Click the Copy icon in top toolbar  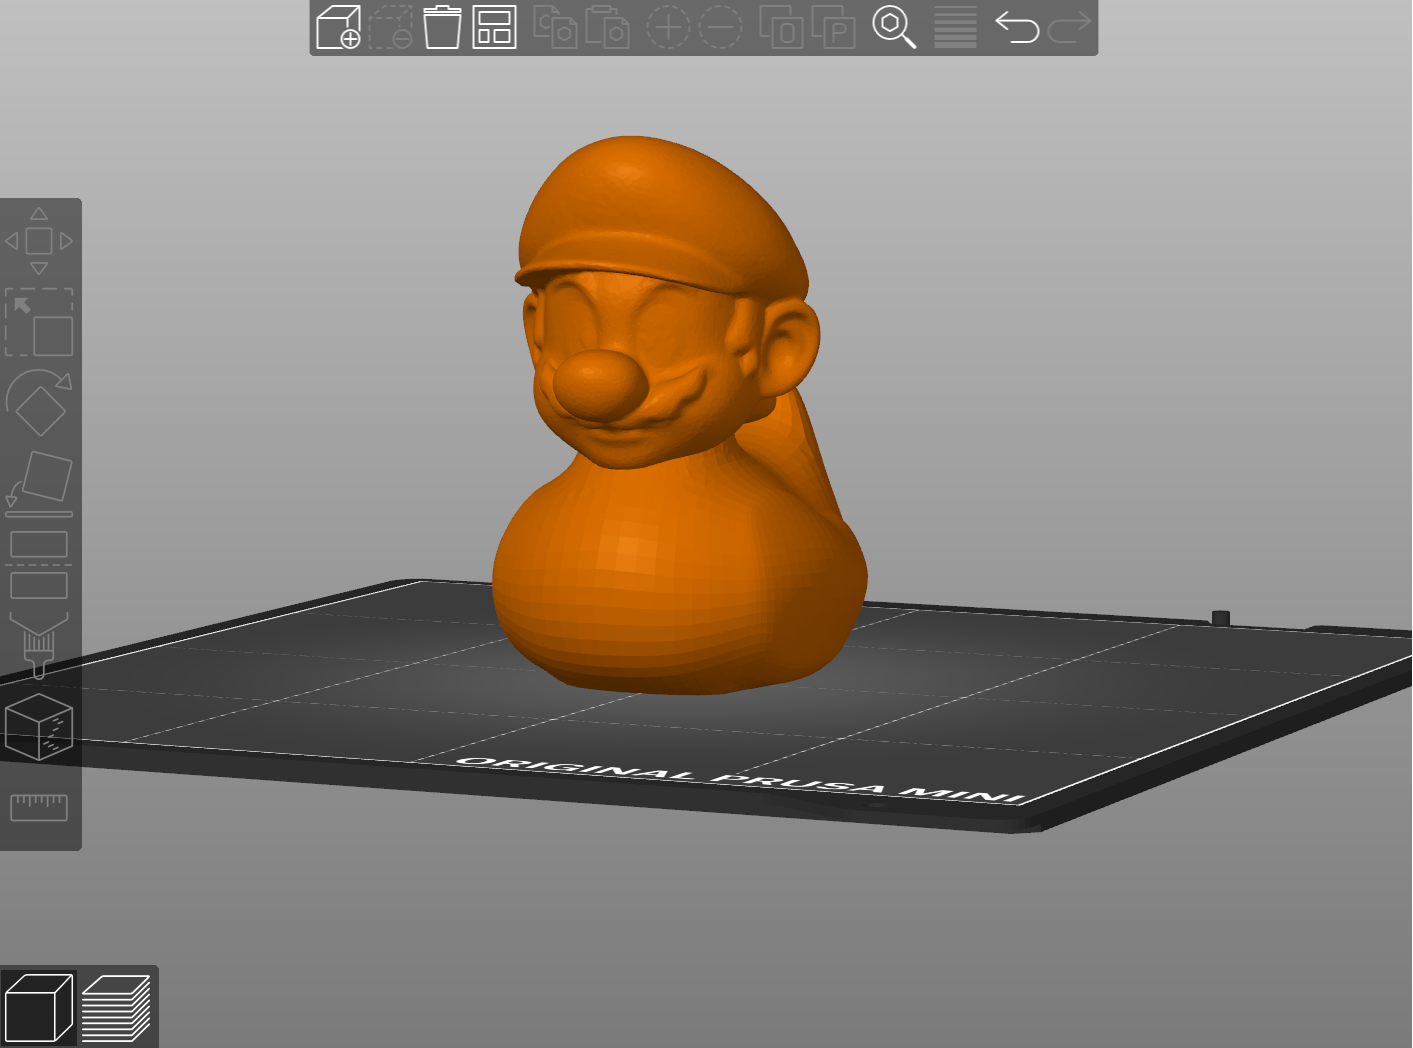555,27
